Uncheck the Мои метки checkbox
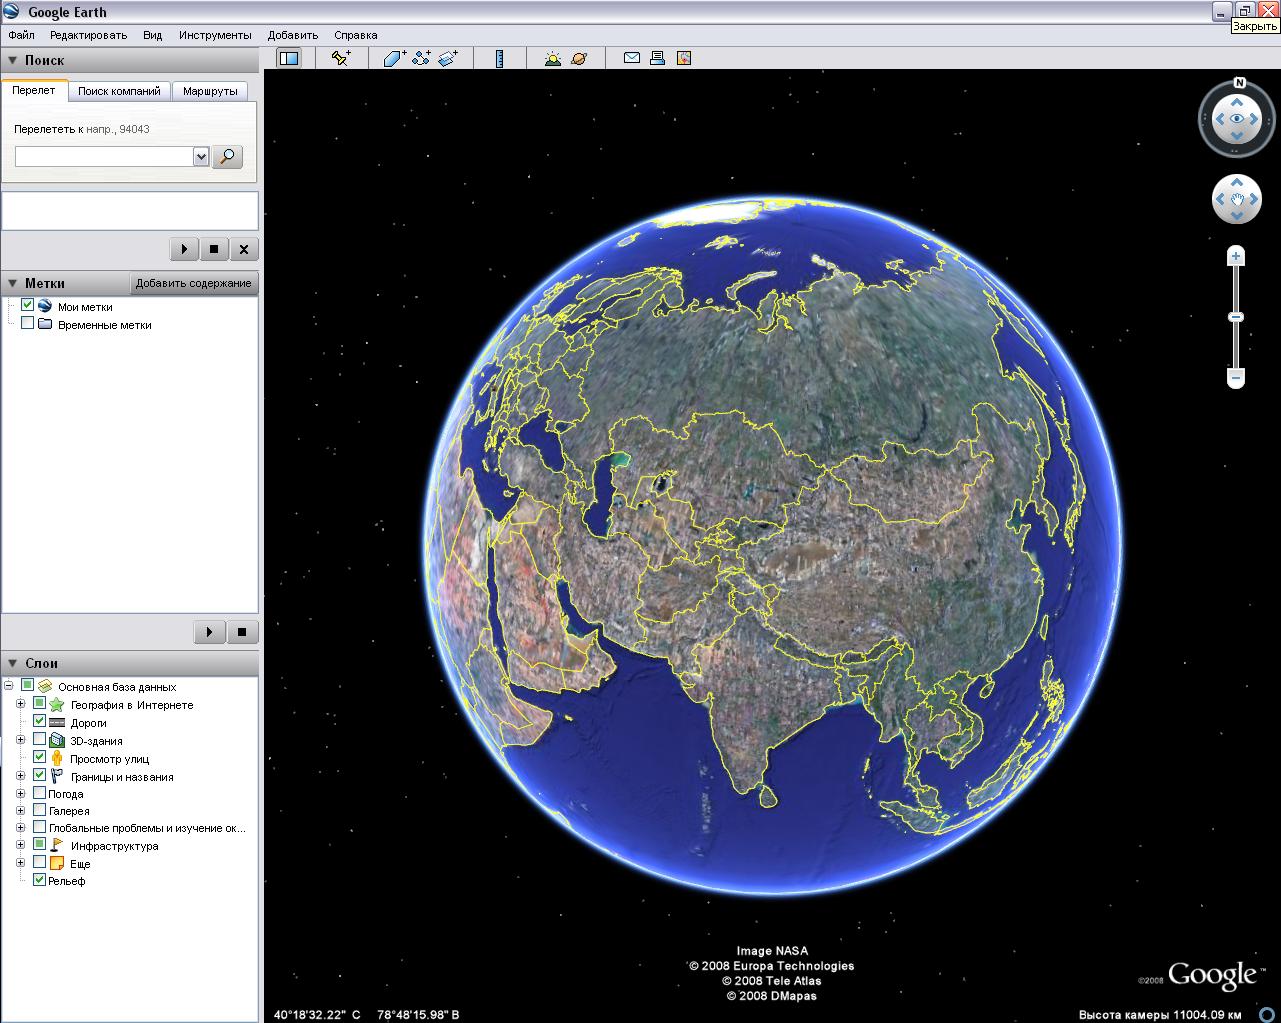 pos(28,305)
